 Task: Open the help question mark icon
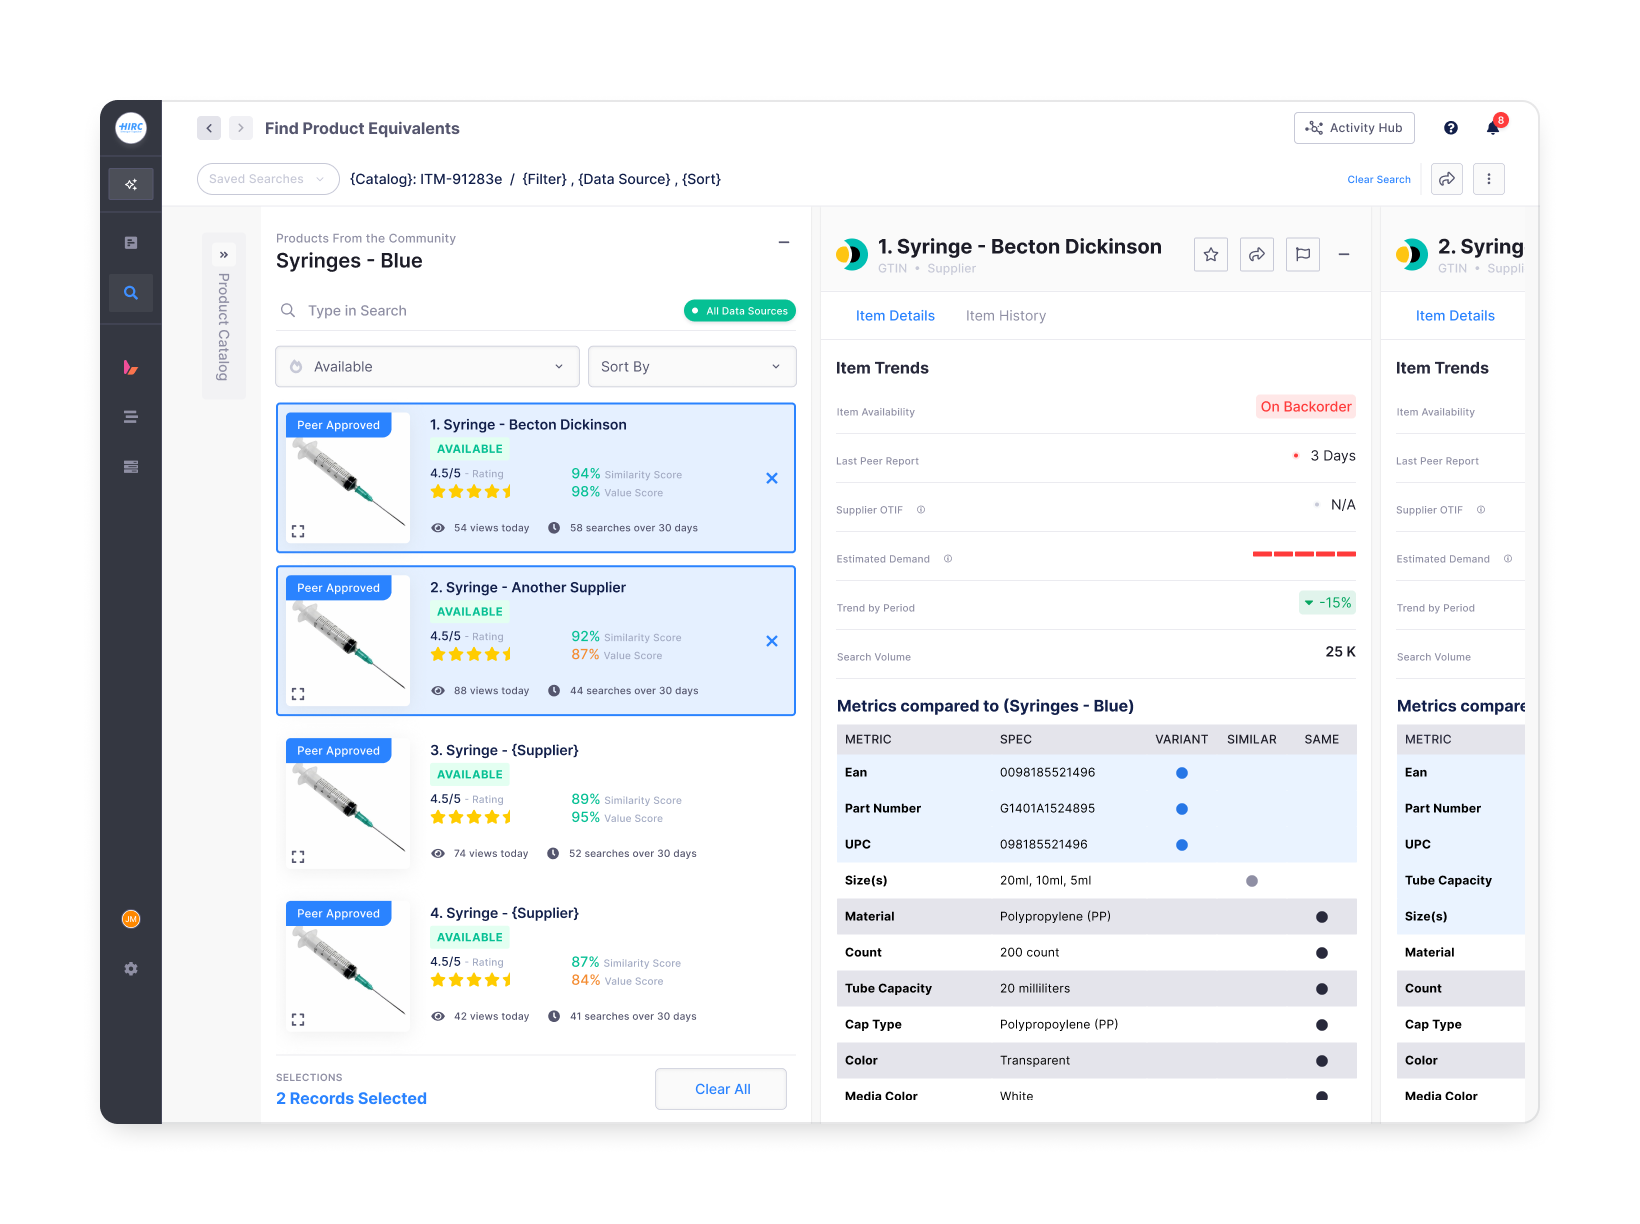pyautogui.click(x=1451, y=128)
